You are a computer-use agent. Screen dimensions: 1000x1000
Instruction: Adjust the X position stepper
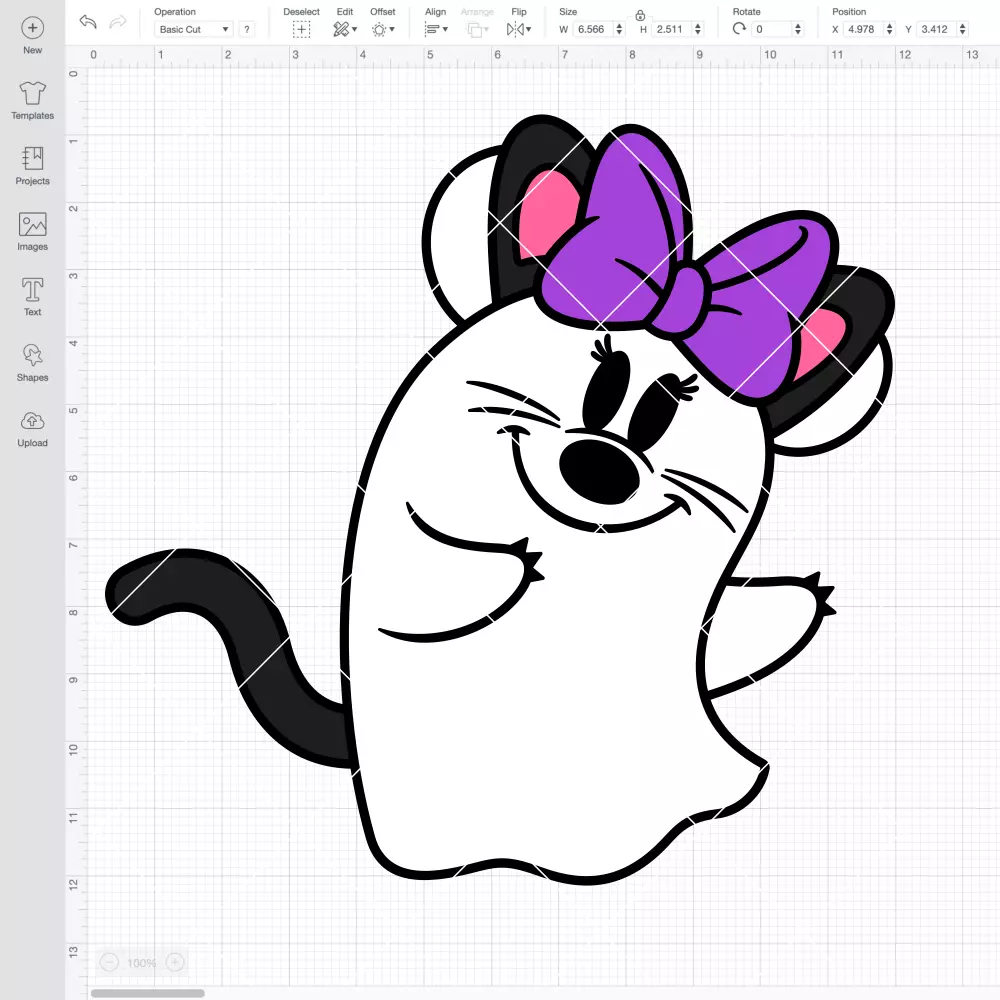coord(890,29)
